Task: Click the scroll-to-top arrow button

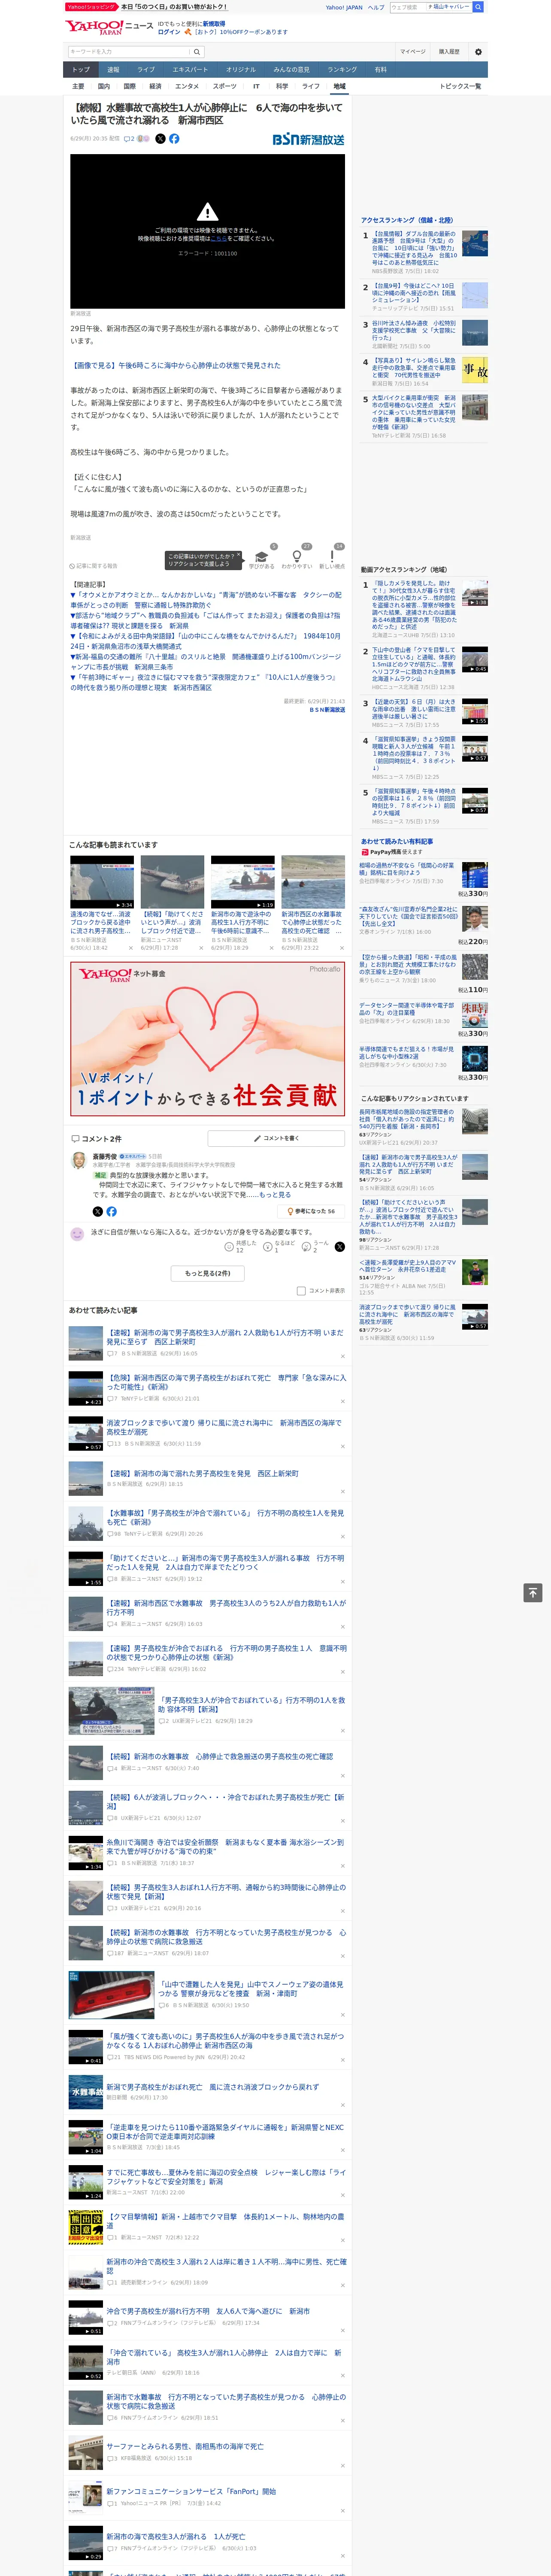Action: (x=533, y=1592)
